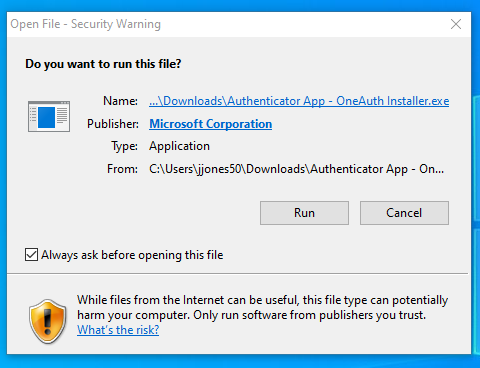This screenshot has height=368, width=480.
Task: Click the 'Always ask before opening this file' label
Action: click(132, 255)
